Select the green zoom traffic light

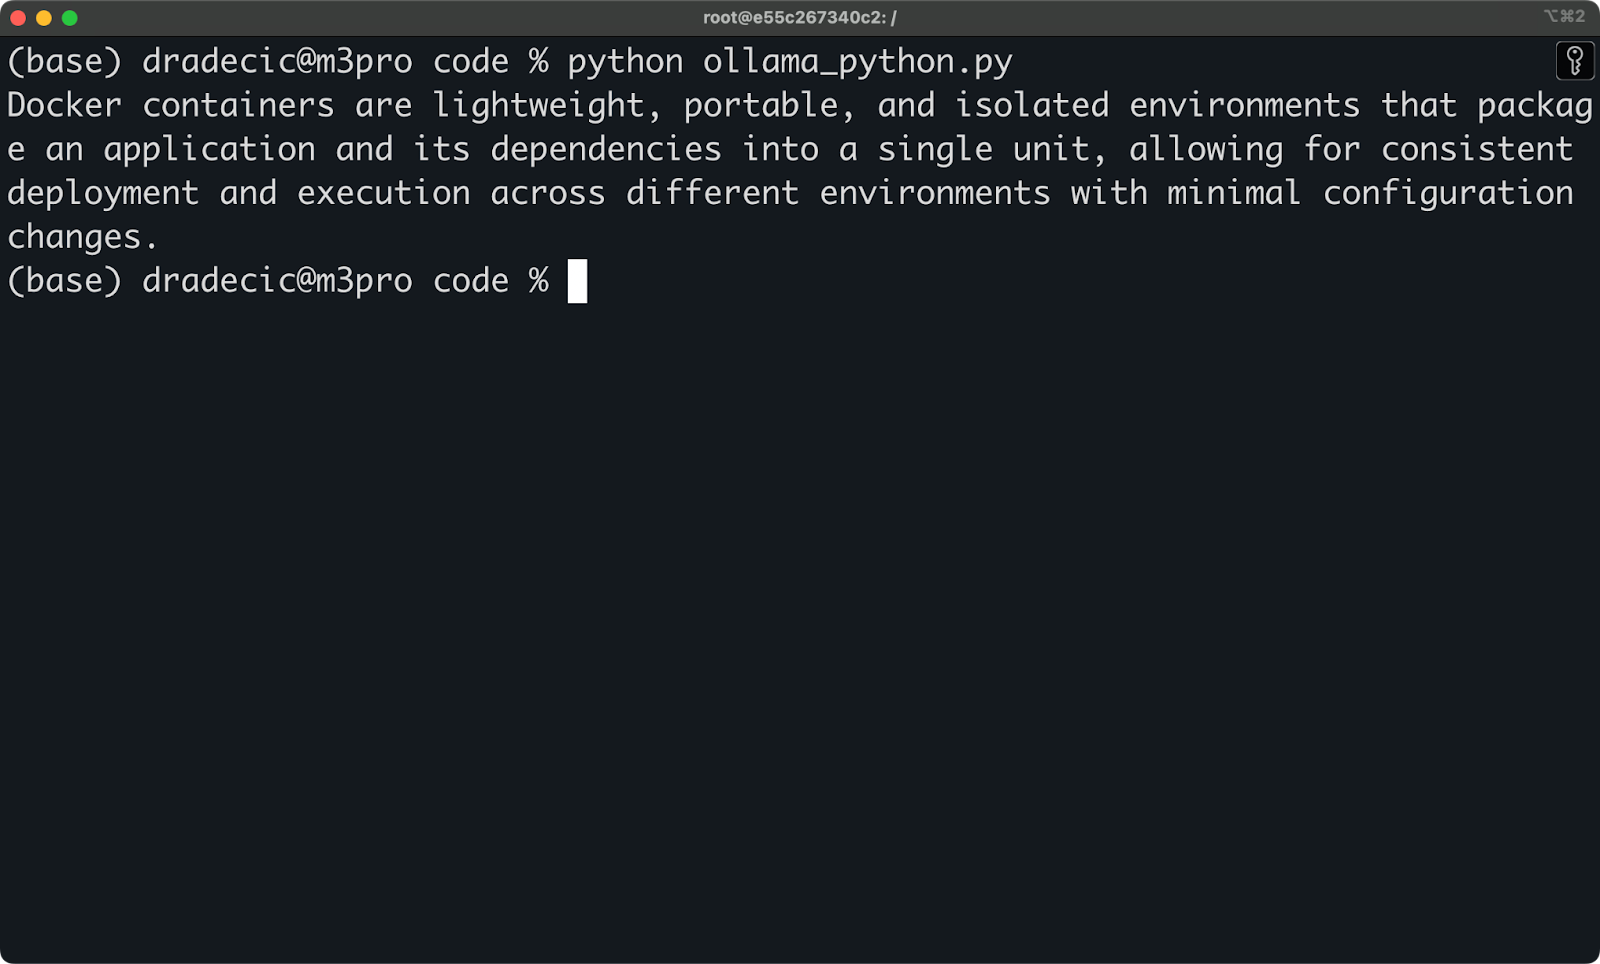click(68, 16)
